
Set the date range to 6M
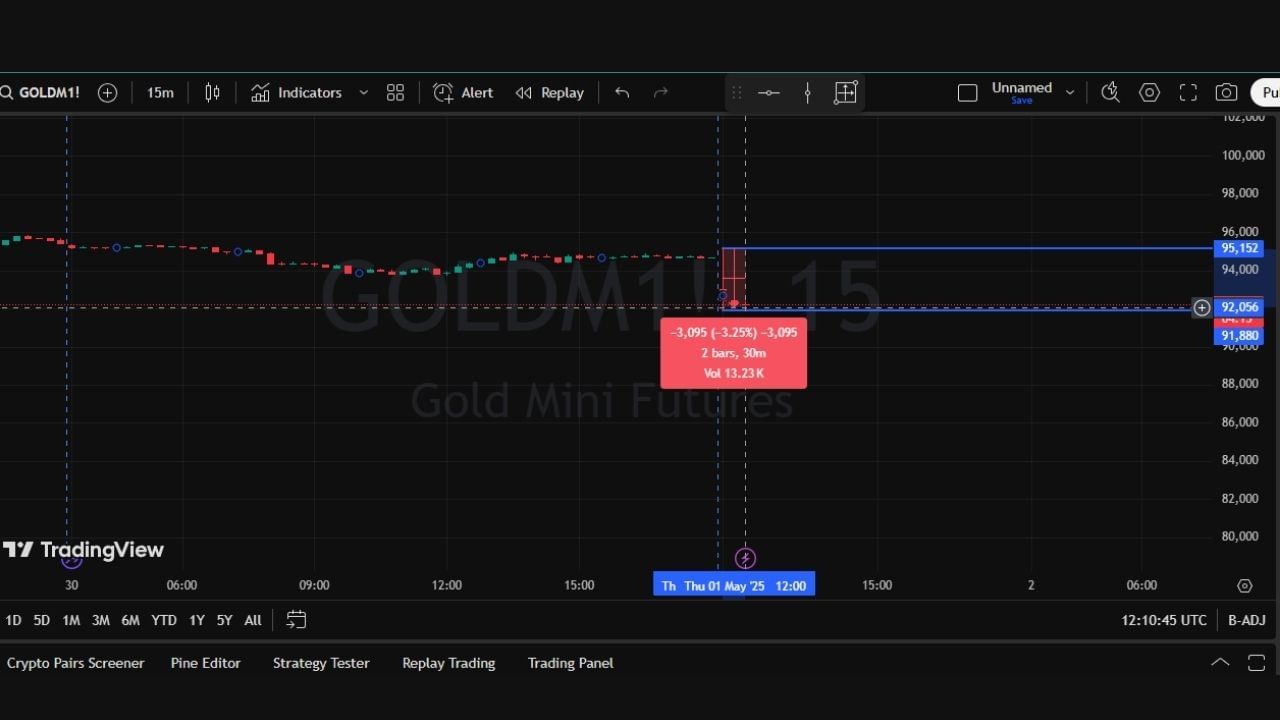click(x=130, y=620)
